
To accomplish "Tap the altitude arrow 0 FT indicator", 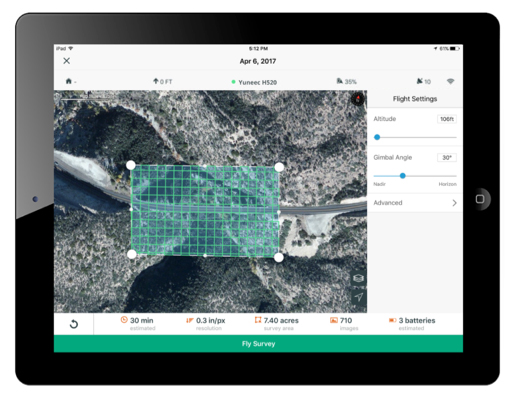I will [163, 81].
